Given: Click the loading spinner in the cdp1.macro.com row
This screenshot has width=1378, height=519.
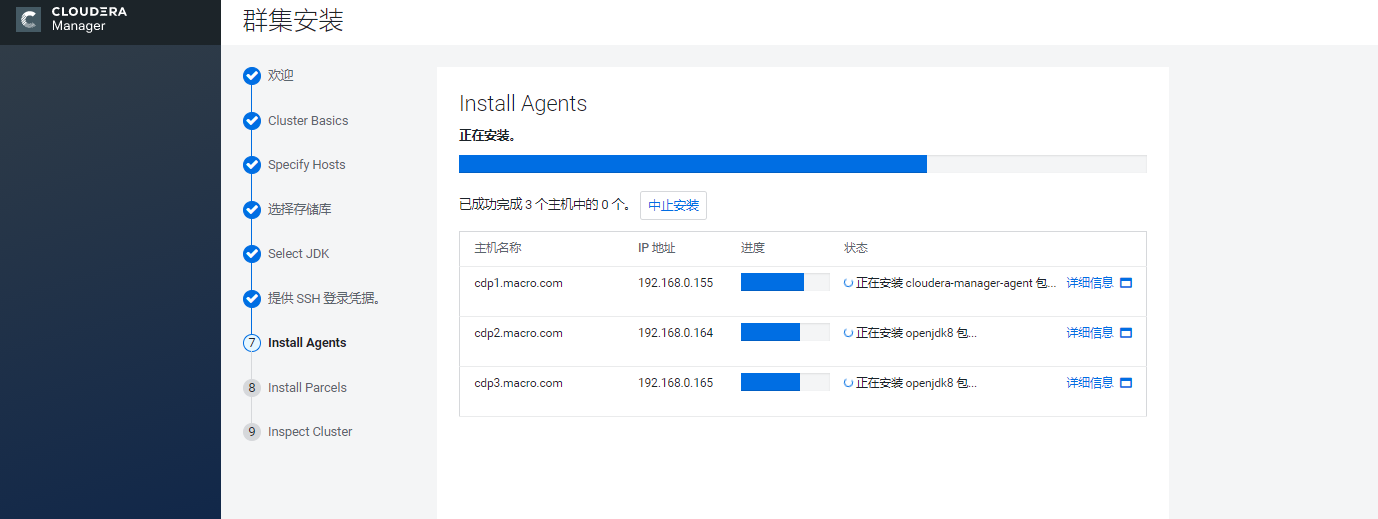Looking at the screenshot, I should coord(849,283).
